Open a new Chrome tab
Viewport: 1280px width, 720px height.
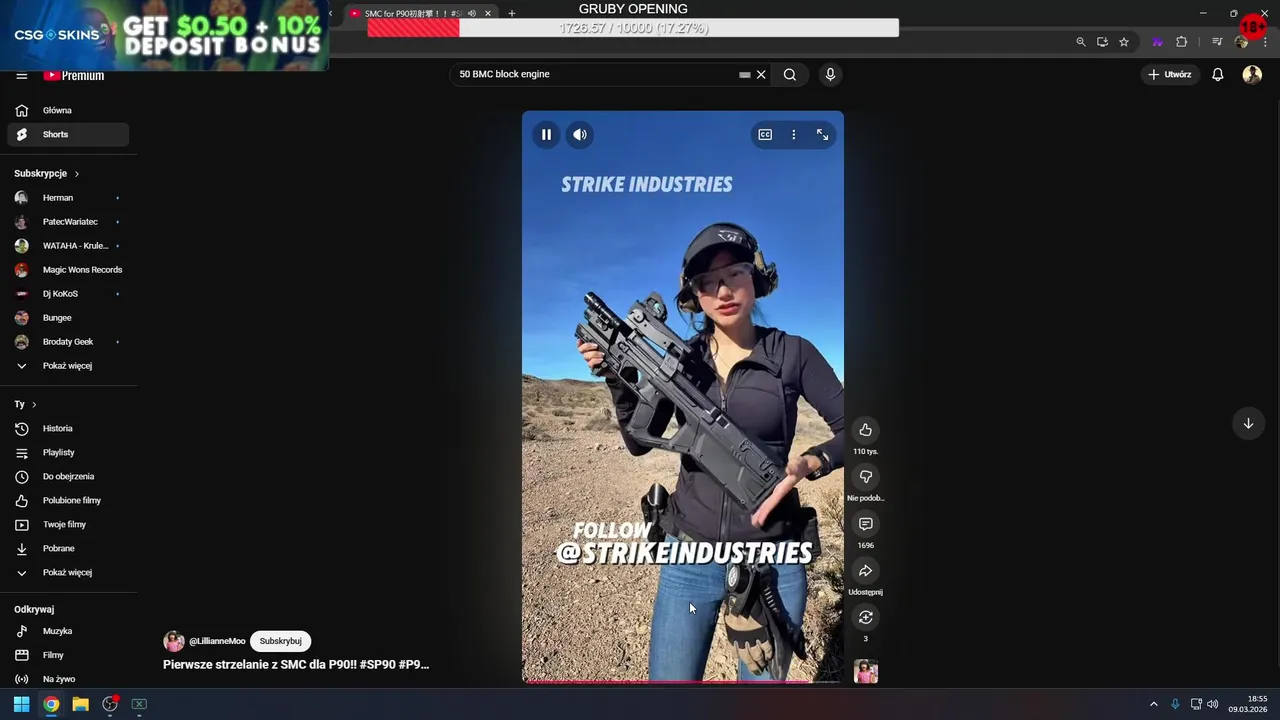(512, 13)
